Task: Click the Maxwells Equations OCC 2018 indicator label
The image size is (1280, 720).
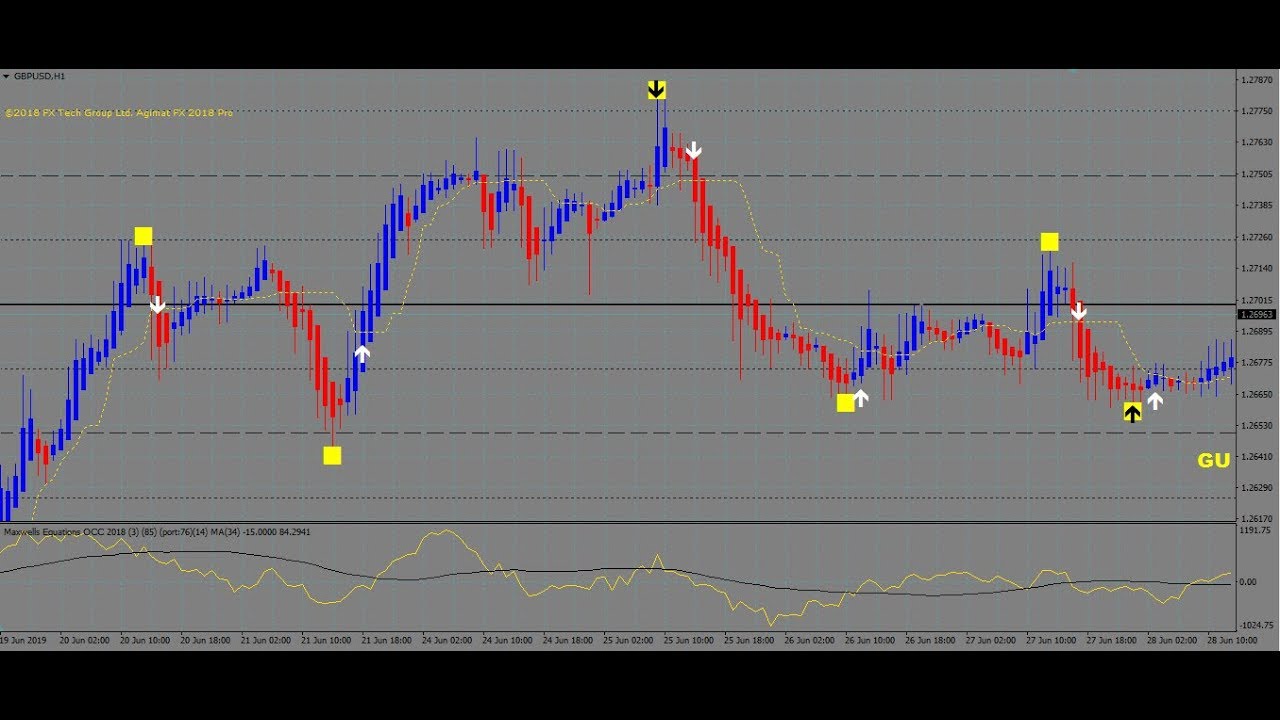Action: pyautogui.click(x=157, y=532)
